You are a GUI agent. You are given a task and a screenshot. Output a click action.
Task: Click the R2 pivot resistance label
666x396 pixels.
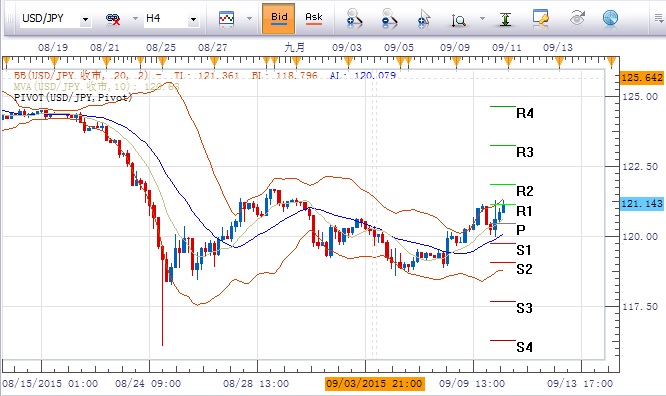coord(525,191)
